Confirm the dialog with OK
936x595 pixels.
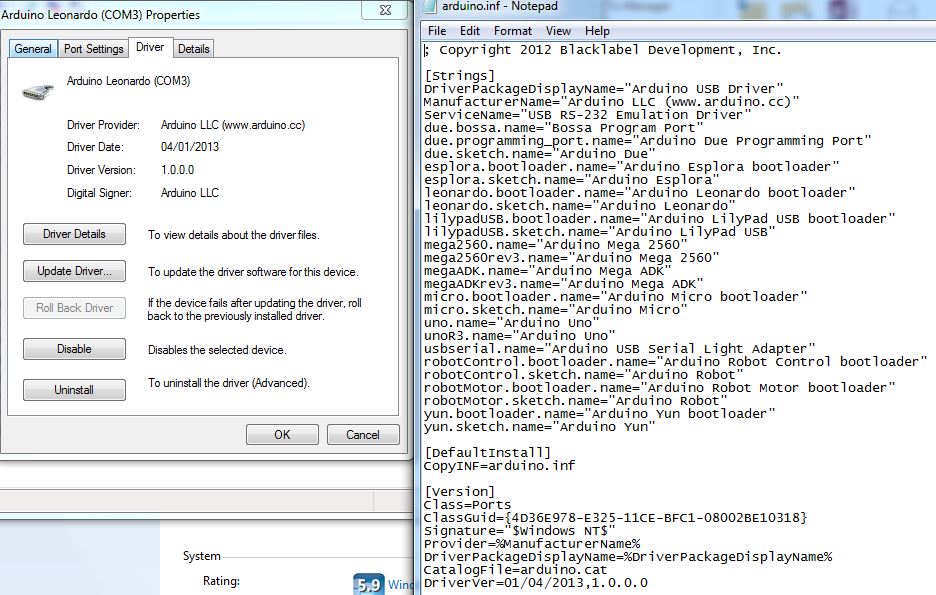pyautogui.click(x=282, y=434)
